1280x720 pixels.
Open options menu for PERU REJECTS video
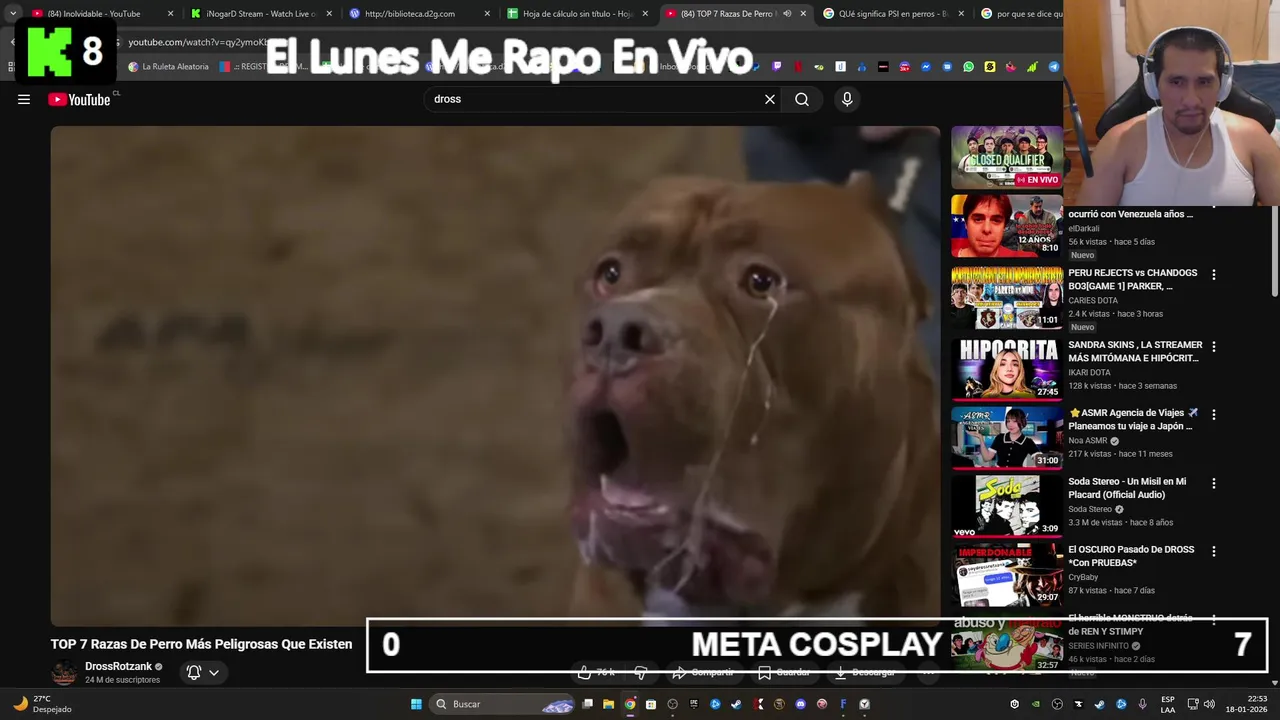tap(1214, 274)
